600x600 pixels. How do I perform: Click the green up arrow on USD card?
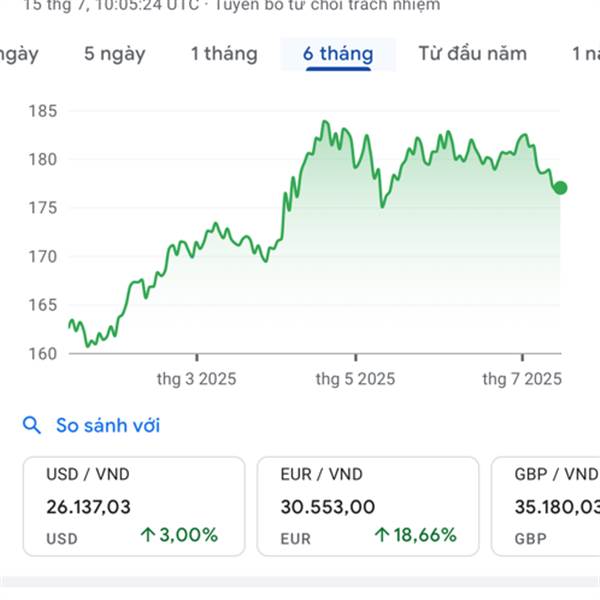[x=147, y=535]
